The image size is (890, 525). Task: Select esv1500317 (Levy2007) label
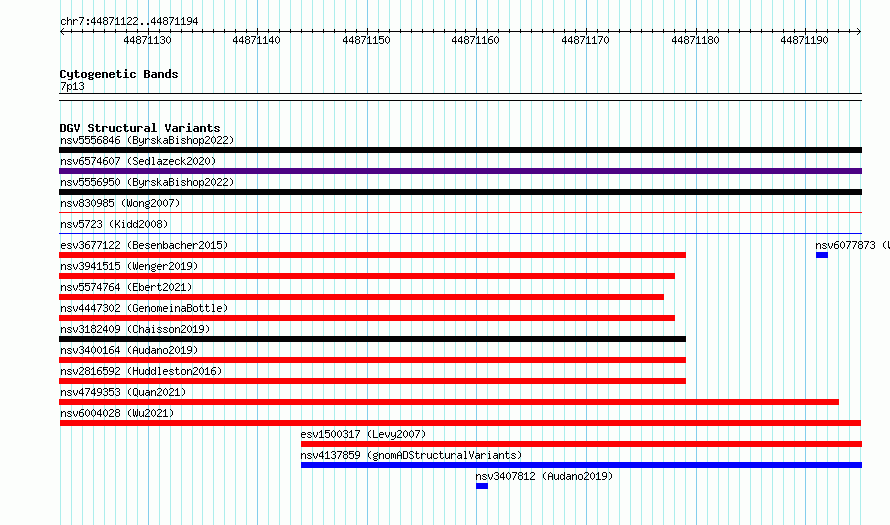(x=363, y=434)
